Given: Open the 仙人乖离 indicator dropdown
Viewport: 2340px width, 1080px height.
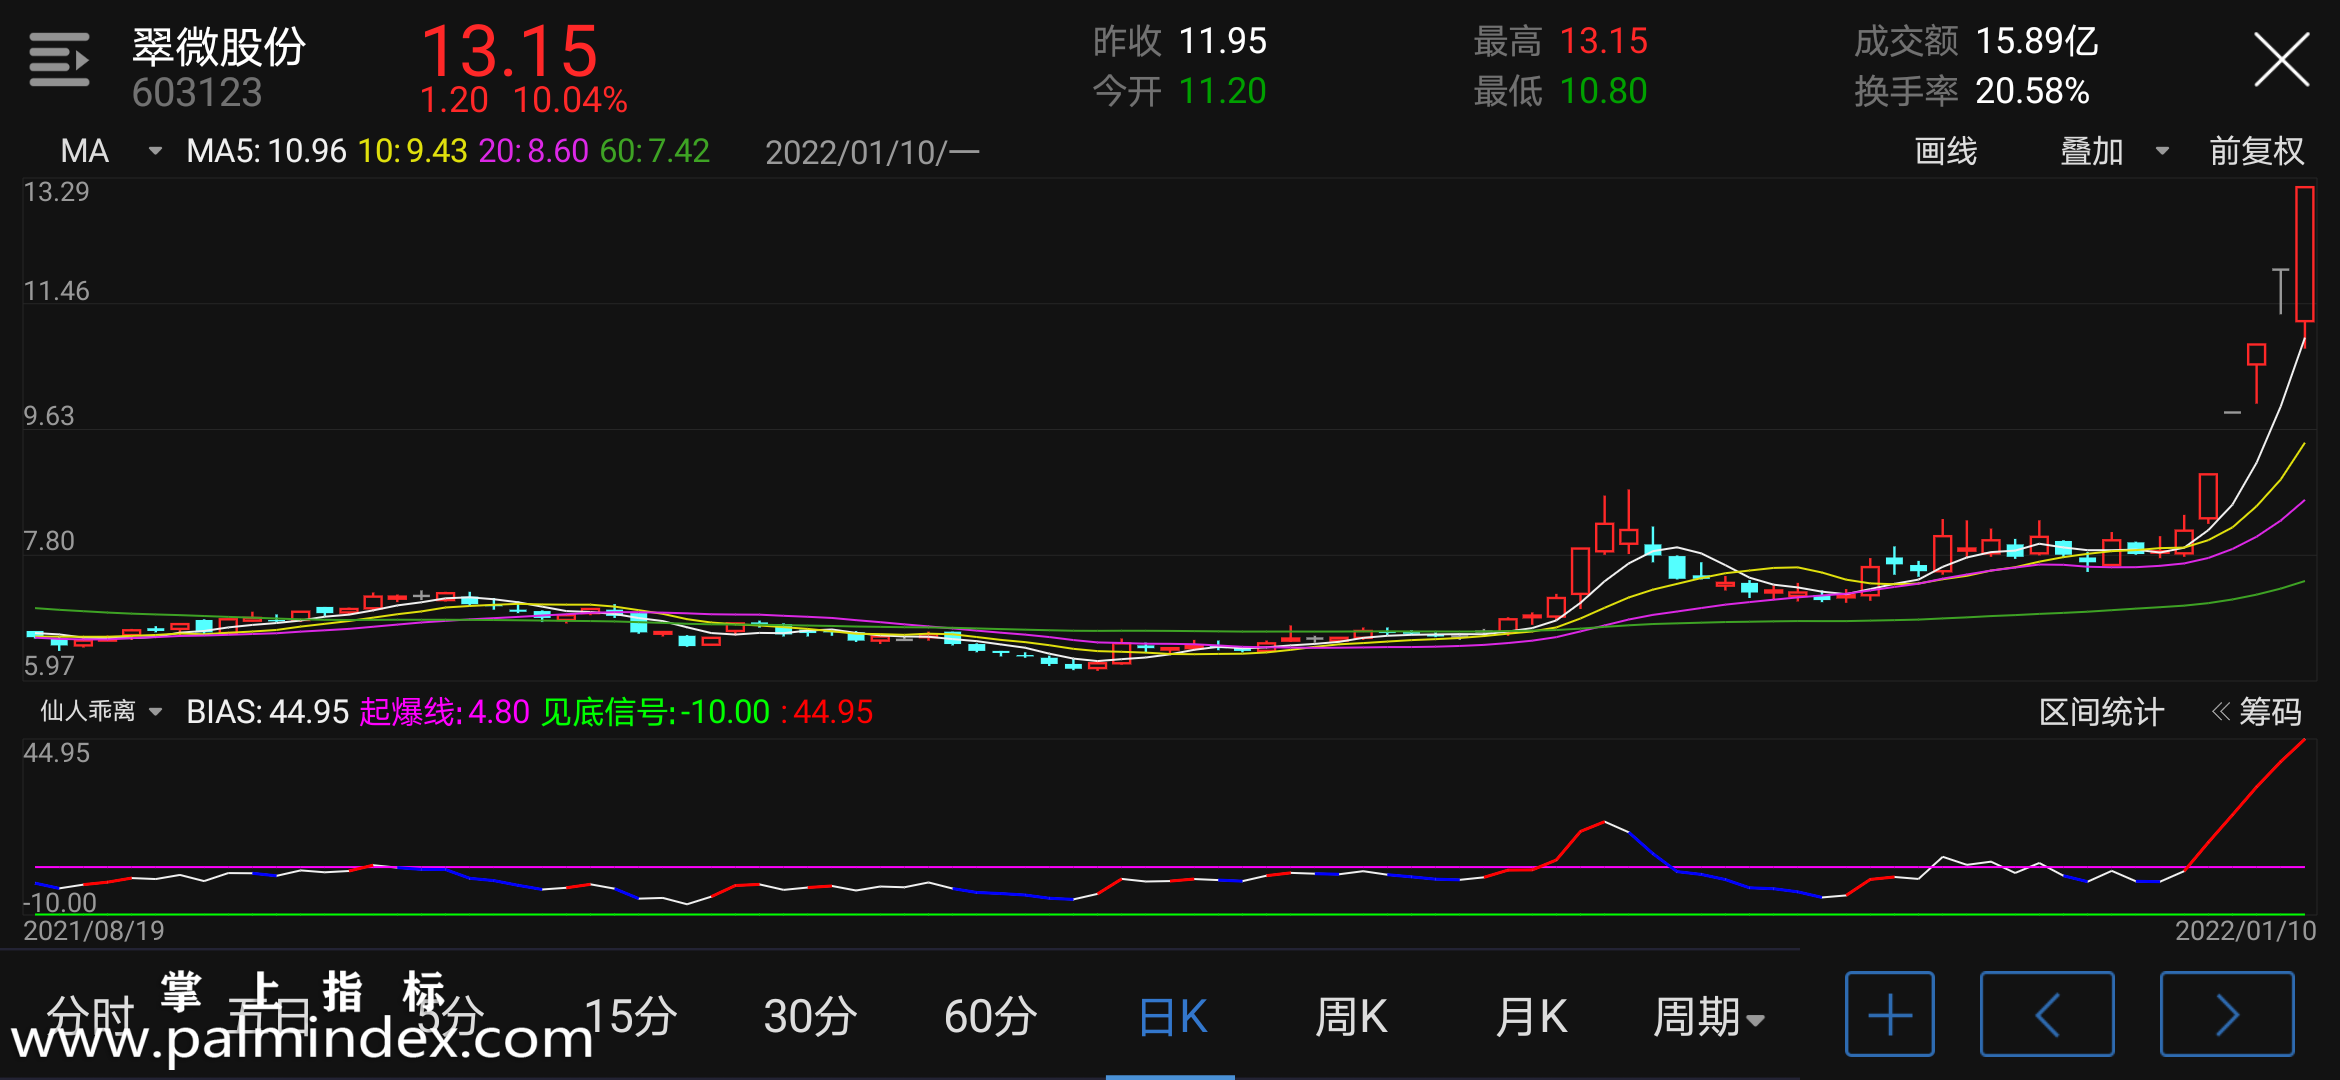Looking at the screenshot, I should (x=101, y=711).
